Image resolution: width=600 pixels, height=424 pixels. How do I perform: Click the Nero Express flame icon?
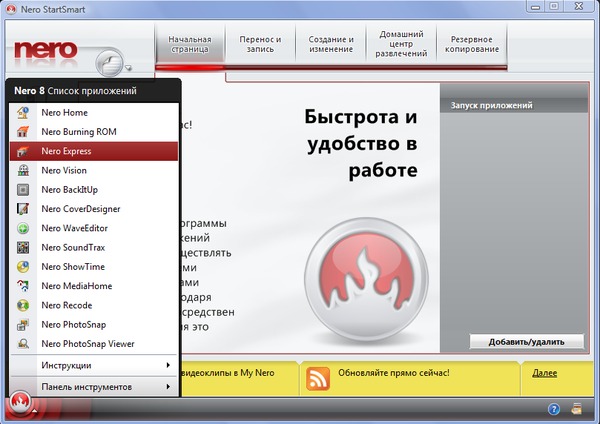(23, 151)
